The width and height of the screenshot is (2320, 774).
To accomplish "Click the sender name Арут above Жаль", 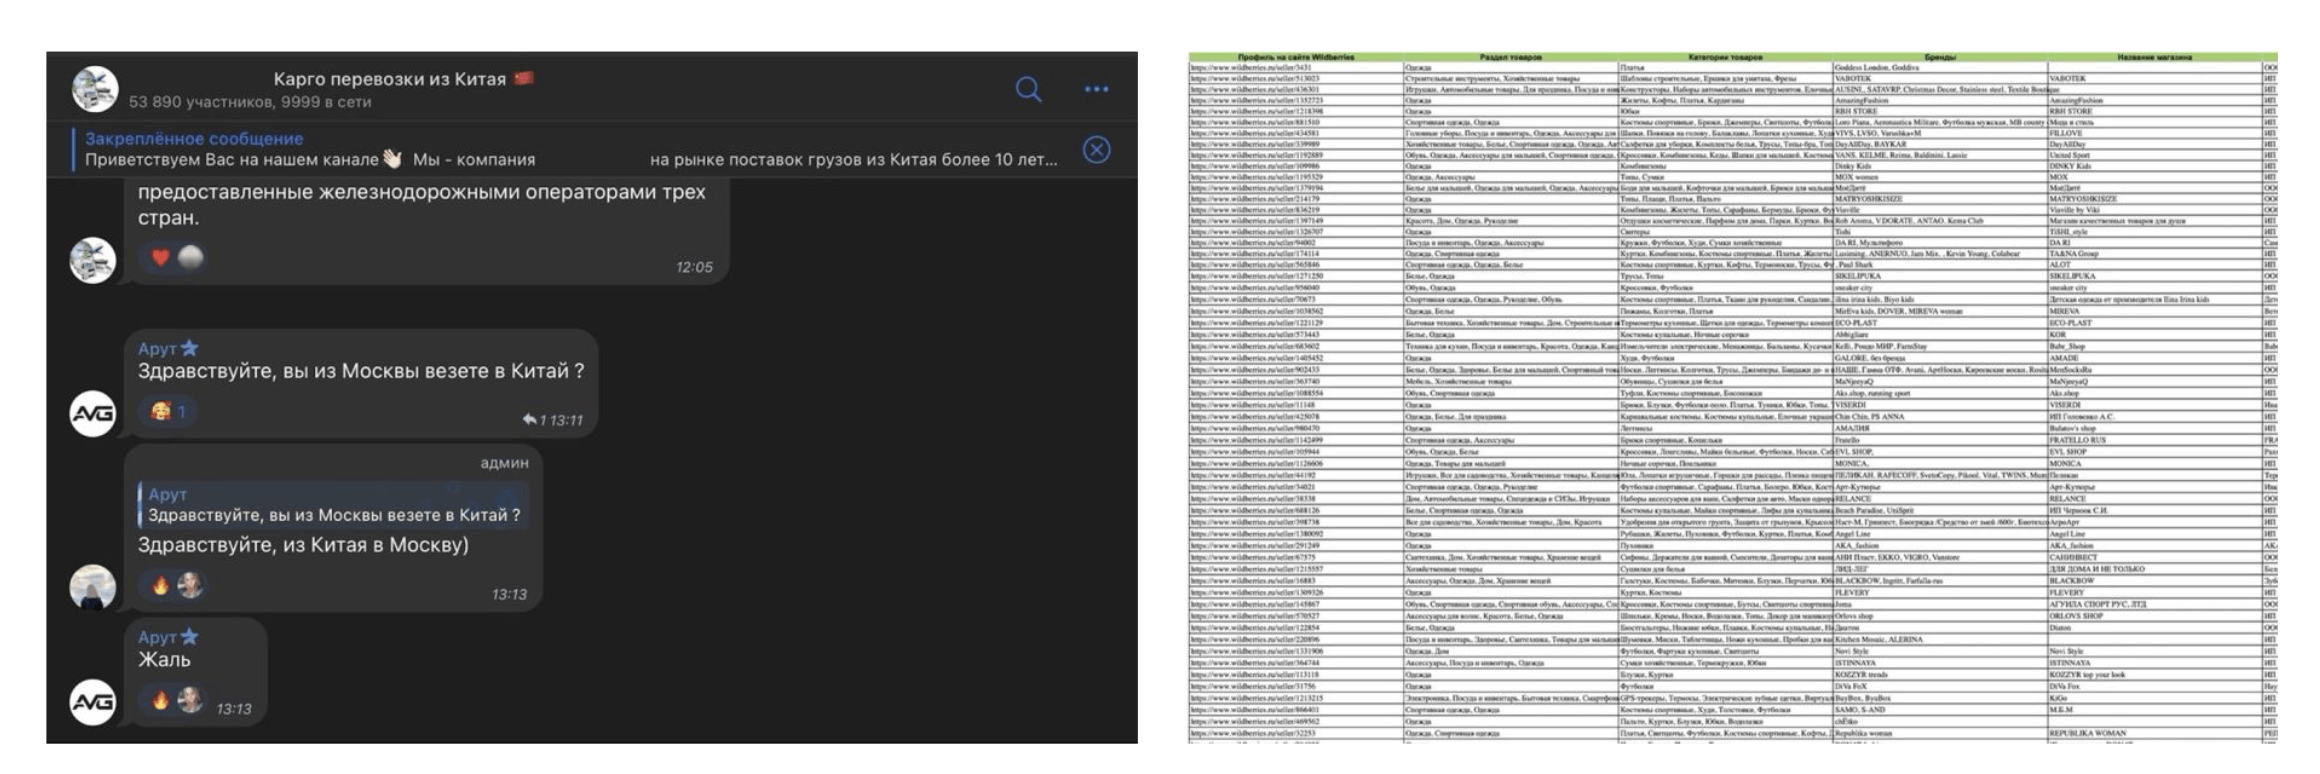I will (x=157, y=637).
